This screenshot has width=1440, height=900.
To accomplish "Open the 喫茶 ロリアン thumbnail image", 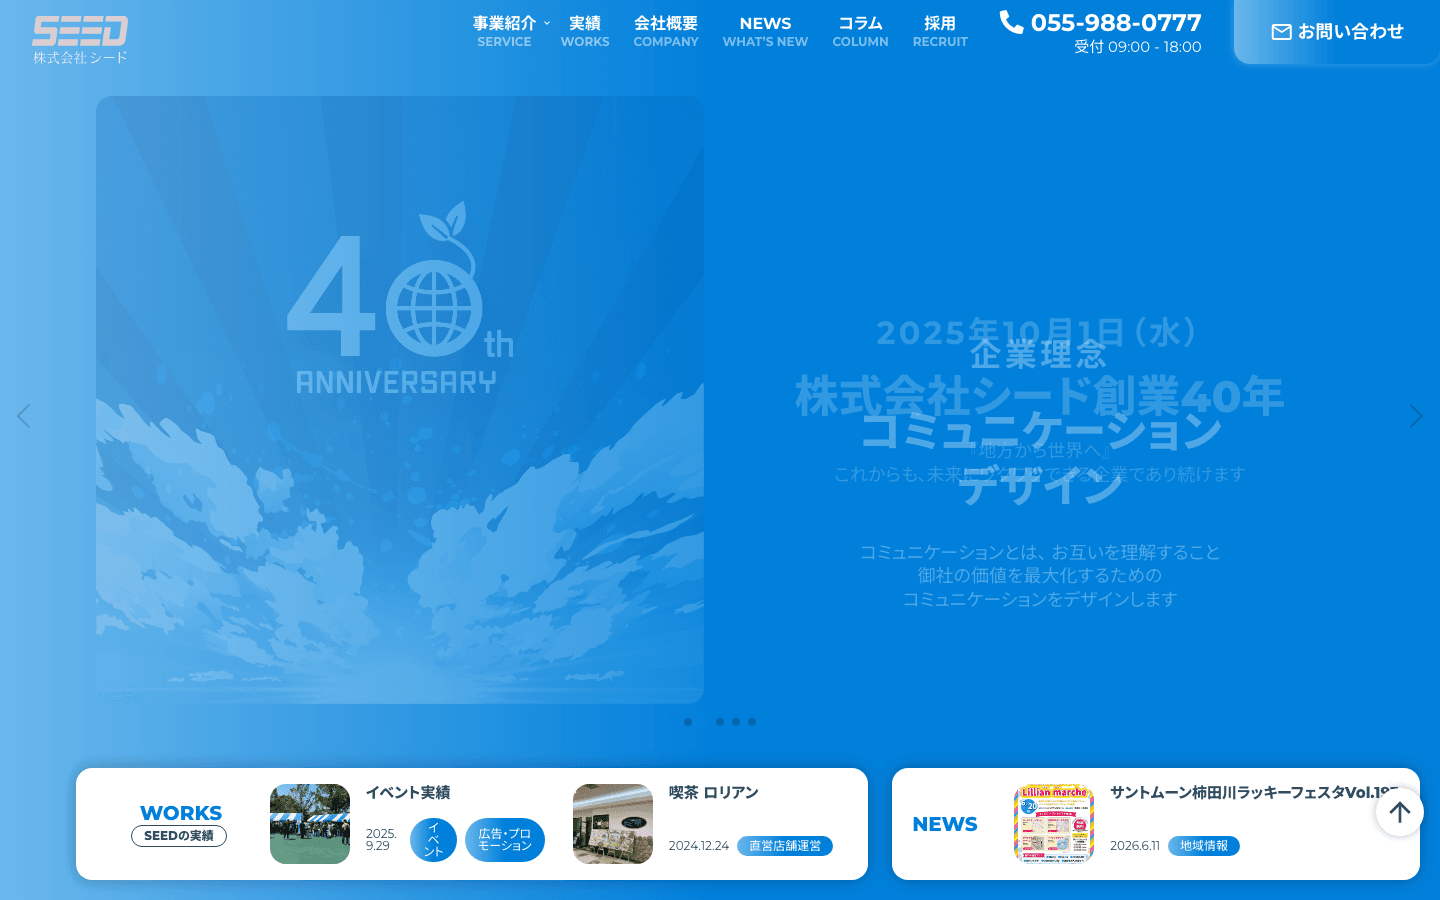I will click(x=613, y=824).
